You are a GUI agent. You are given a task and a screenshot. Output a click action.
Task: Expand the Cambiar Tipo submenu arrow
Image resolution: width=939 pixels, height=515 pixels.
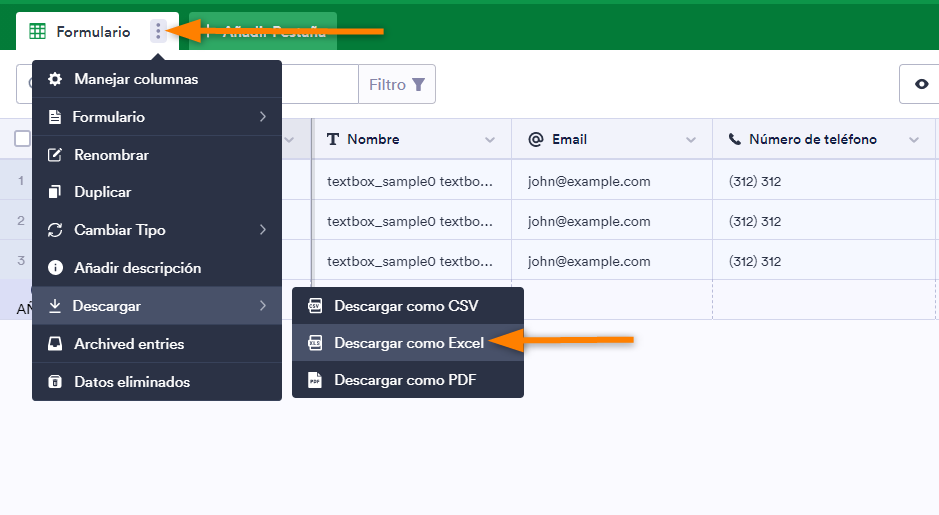coord(263,229)
